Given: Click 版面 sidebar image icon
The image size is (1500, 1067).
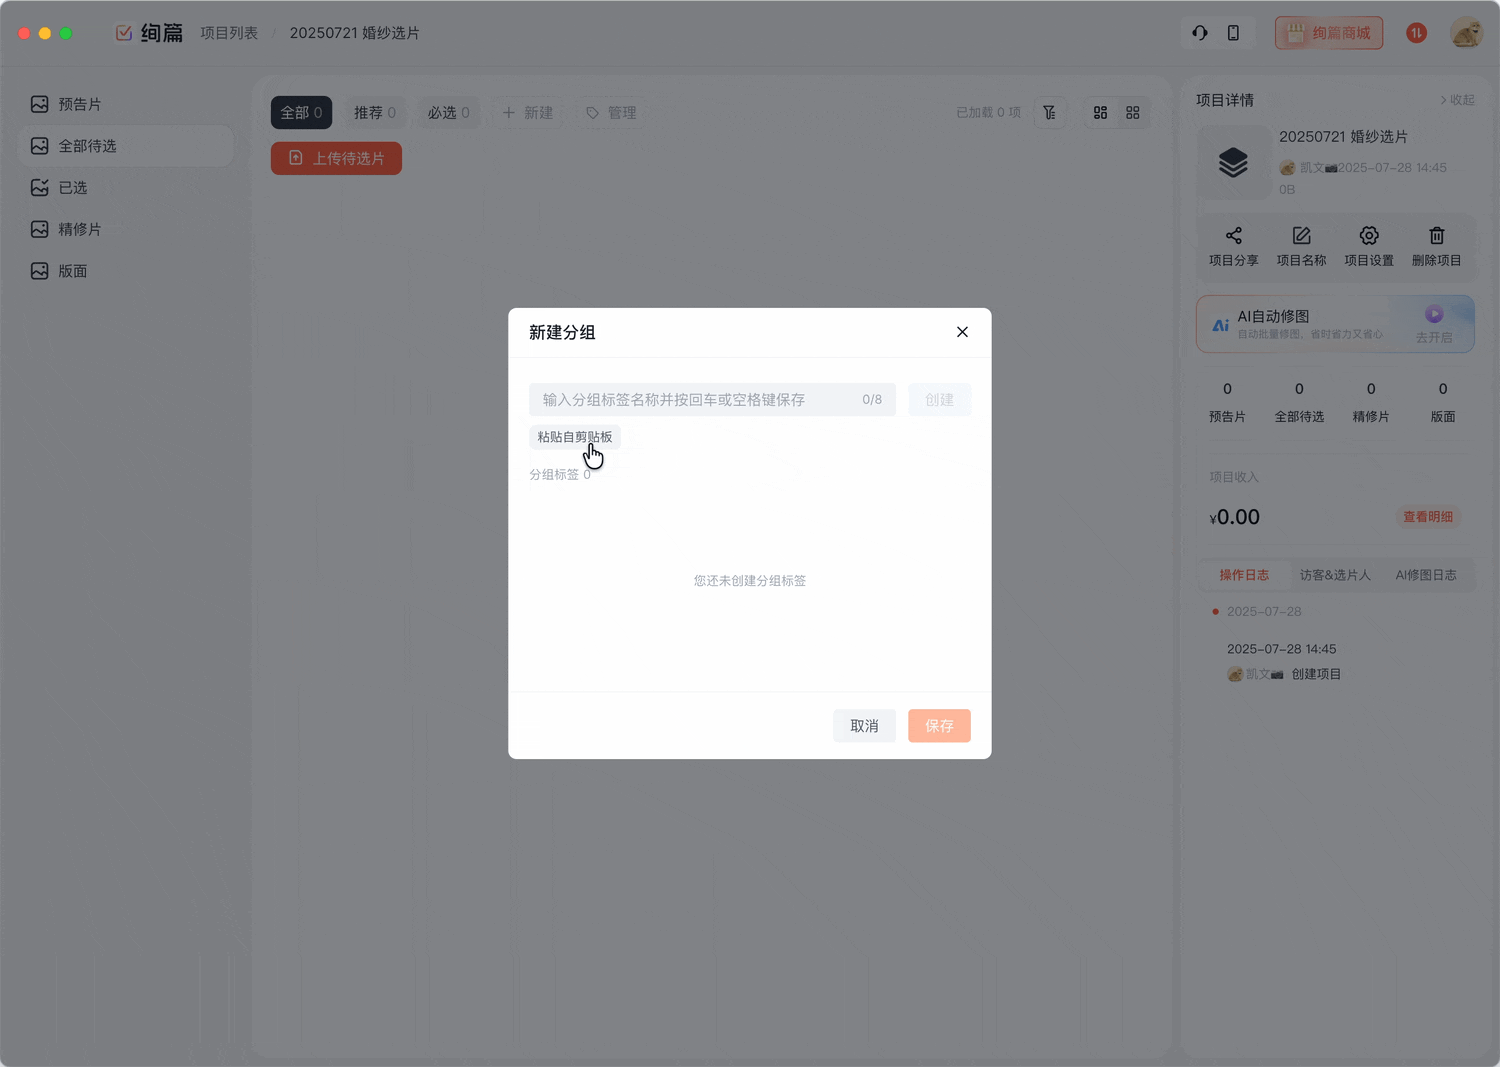Looking at the screenshot, I should click(39, 271).
